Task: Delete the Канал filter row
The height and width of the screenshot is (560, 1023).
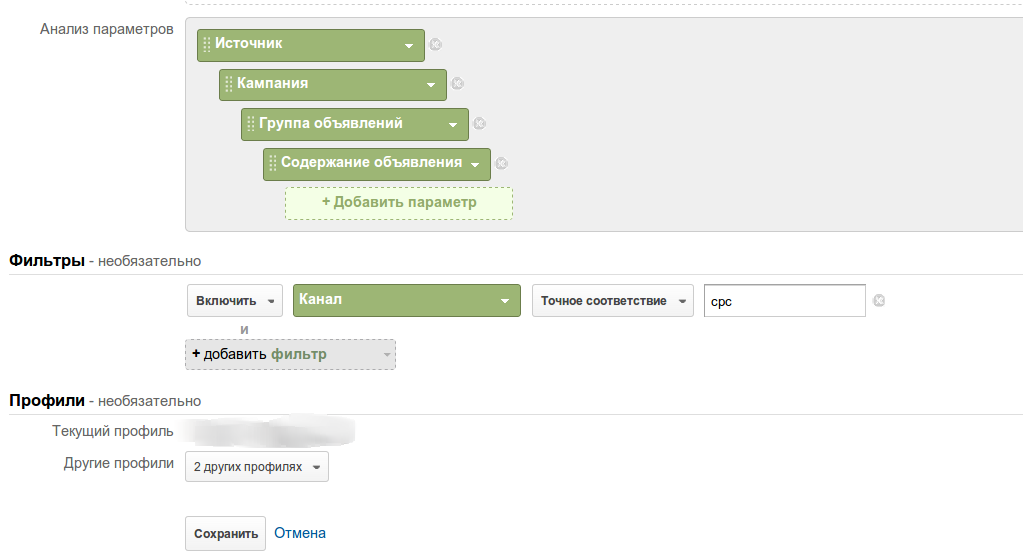Action: click(879, 300)
